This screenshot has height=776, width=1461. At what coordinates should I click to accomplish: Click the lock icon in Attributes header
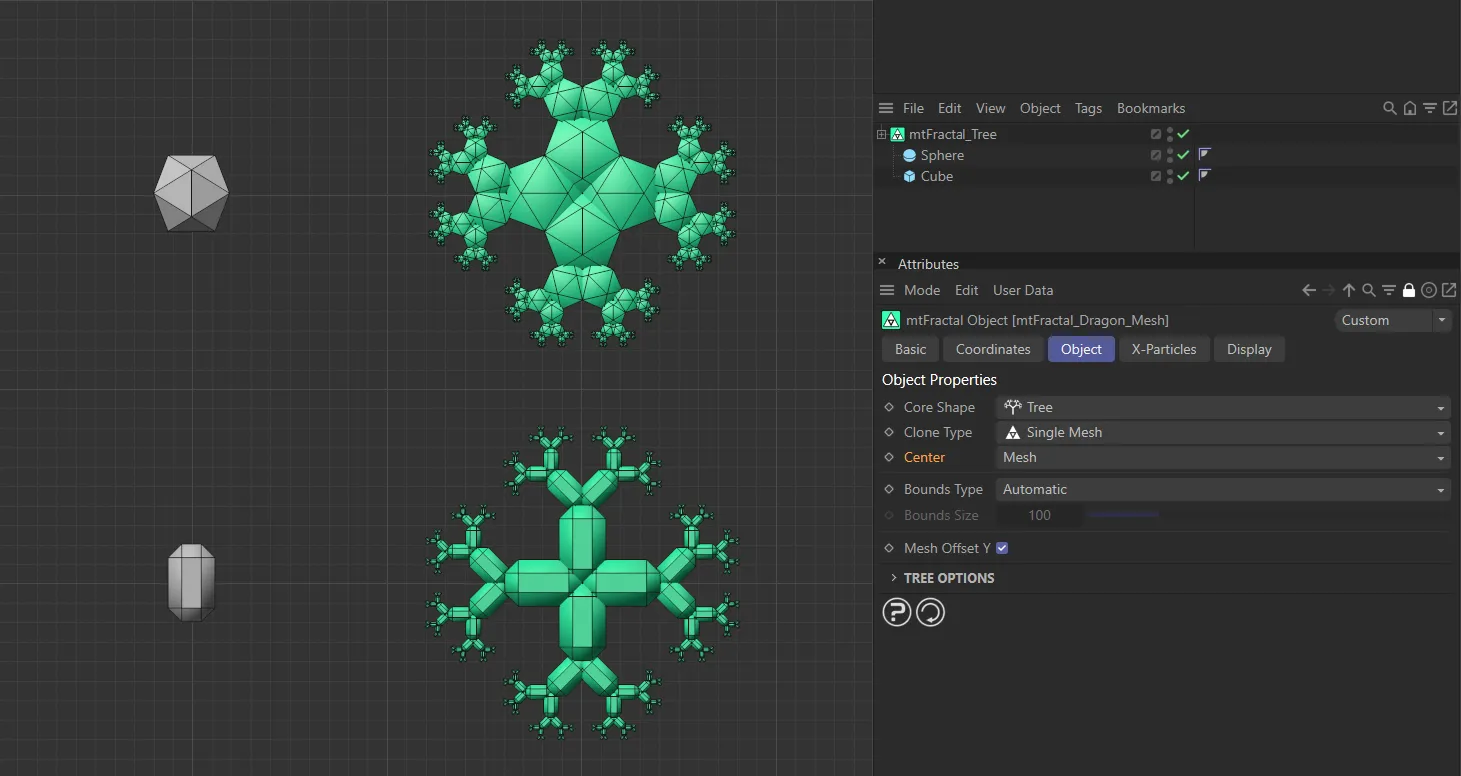(1408, 290)
